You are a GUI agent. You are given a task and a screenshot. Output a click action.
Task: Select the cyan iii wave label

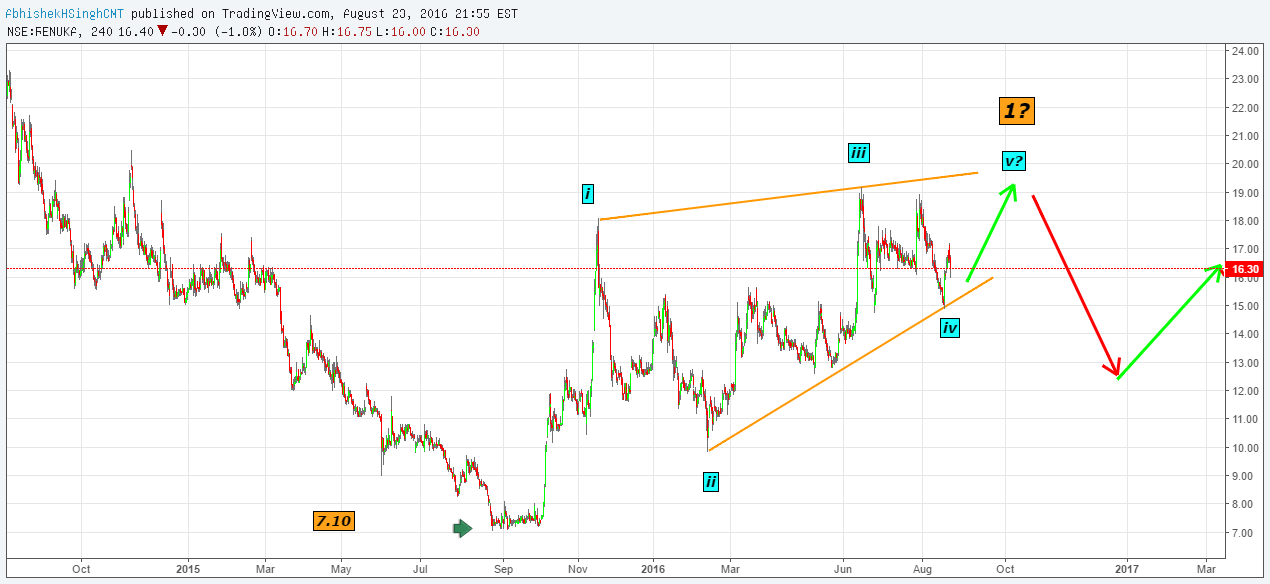pyautogui.click(x=859, y=153)
